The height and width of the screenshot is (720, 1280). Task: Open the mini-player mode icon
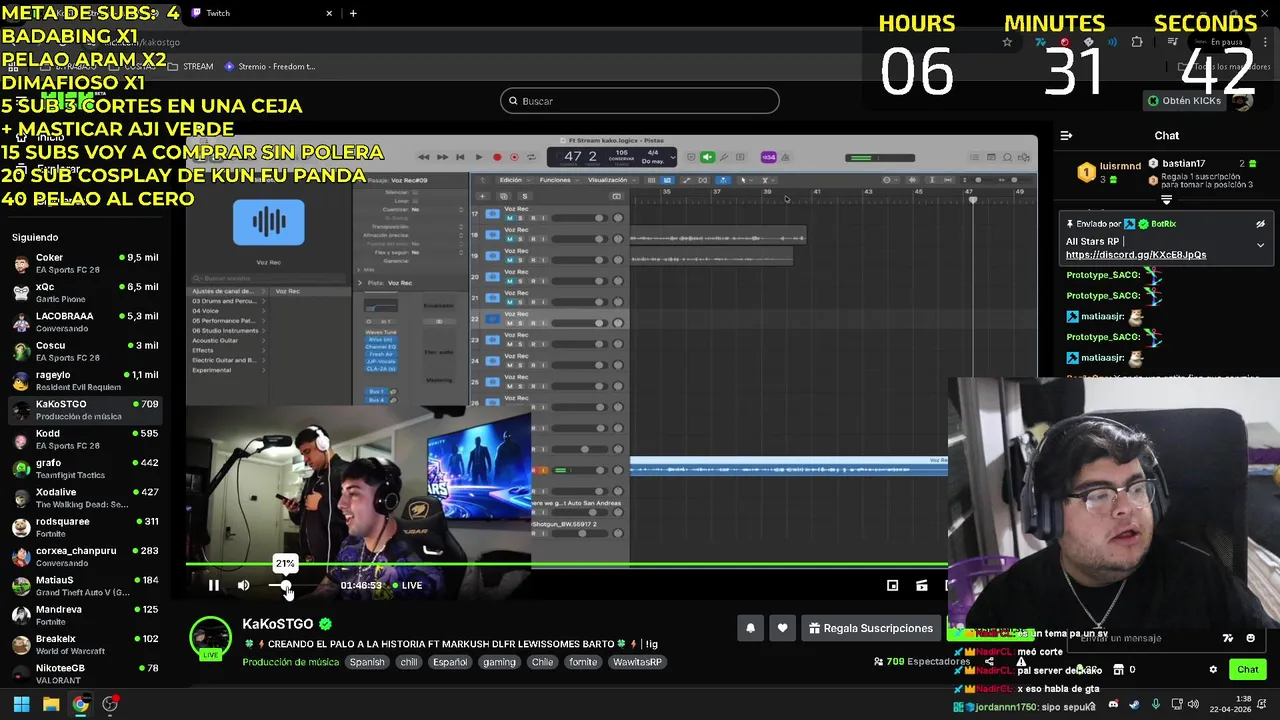pos(892,585)
